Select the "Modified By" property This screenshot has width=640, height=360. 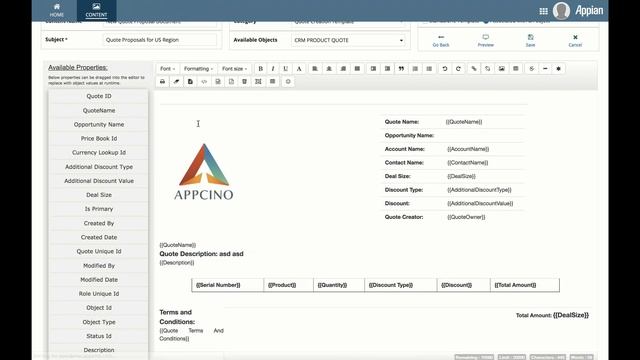[x=99, y=266]
